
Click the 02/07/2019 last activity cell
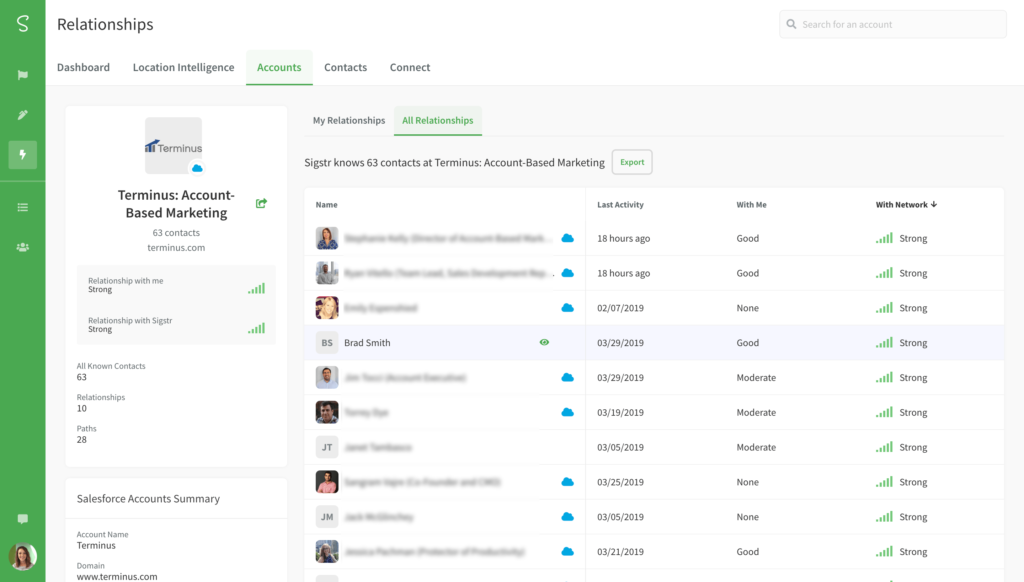[620, 308]
